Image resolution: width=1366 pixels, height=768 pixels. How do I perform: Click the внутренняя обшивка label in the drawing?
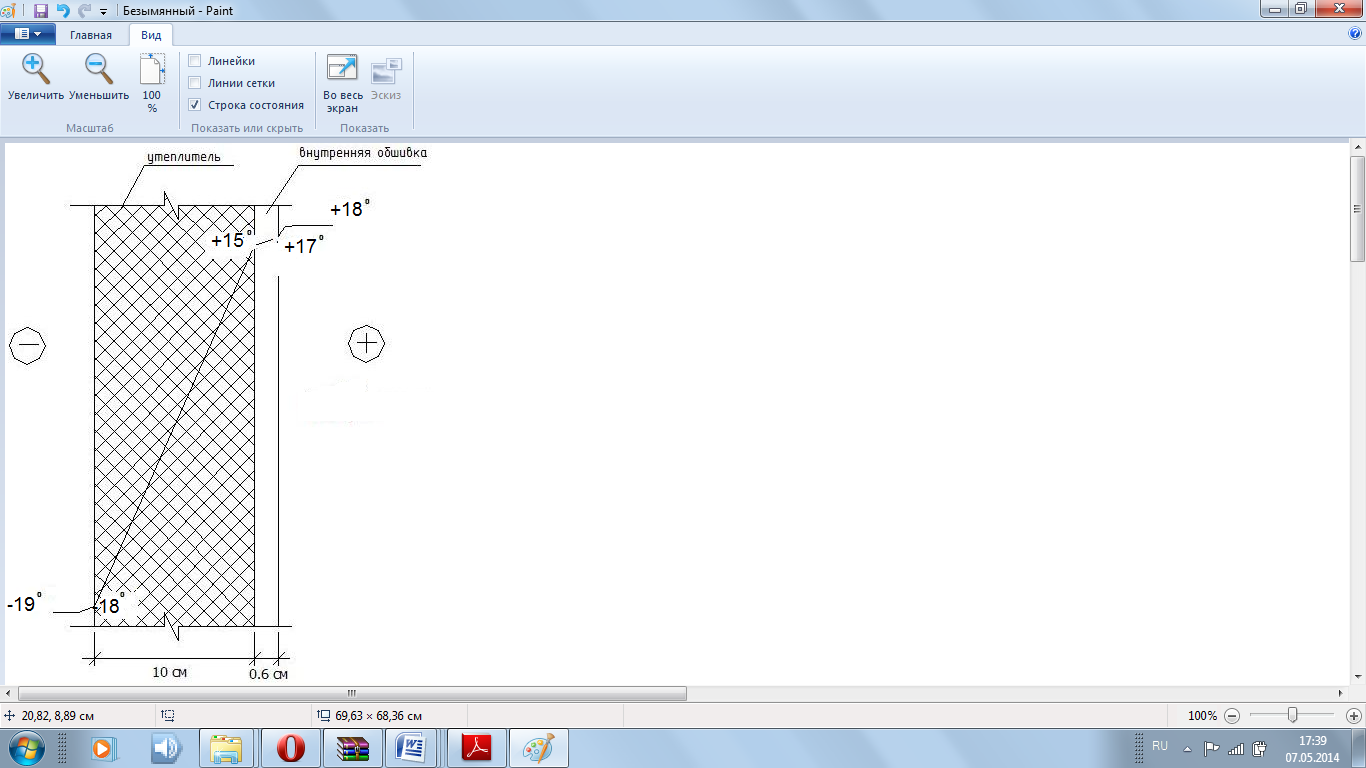click(x=363, y=153)
